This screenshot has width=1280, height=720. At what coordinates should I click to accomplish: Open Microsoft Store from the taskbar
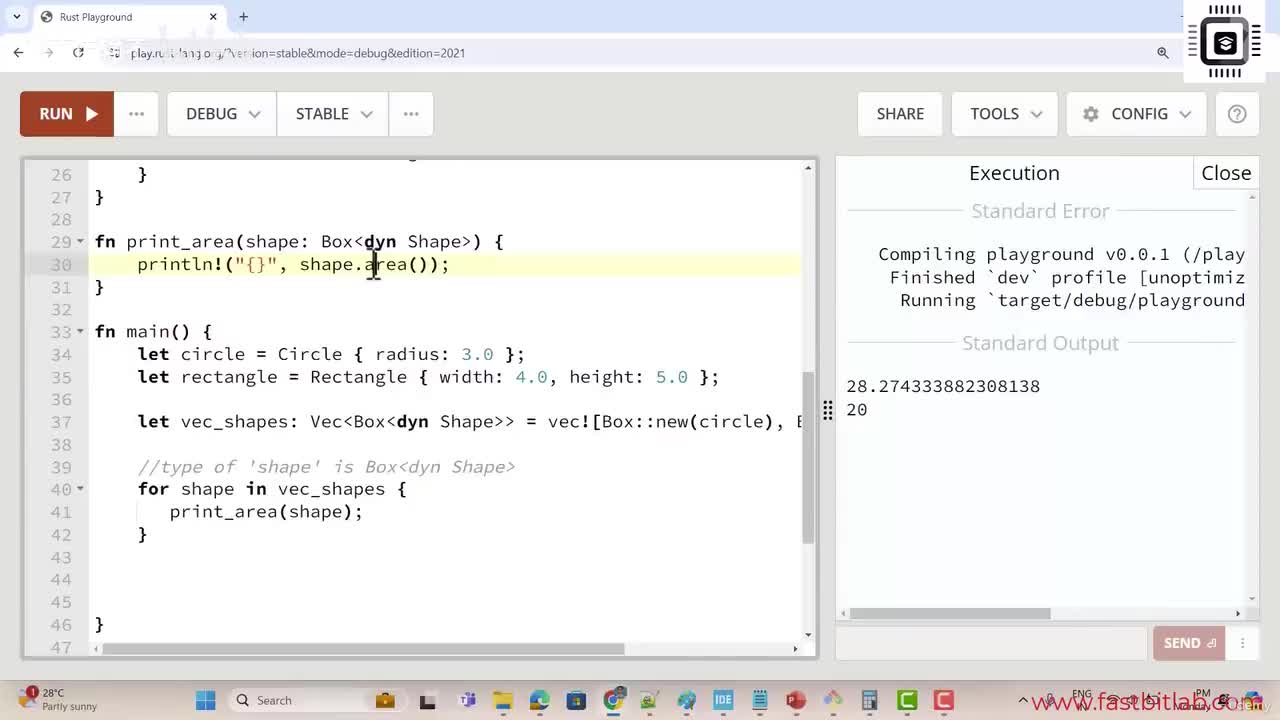click(576, 700)
